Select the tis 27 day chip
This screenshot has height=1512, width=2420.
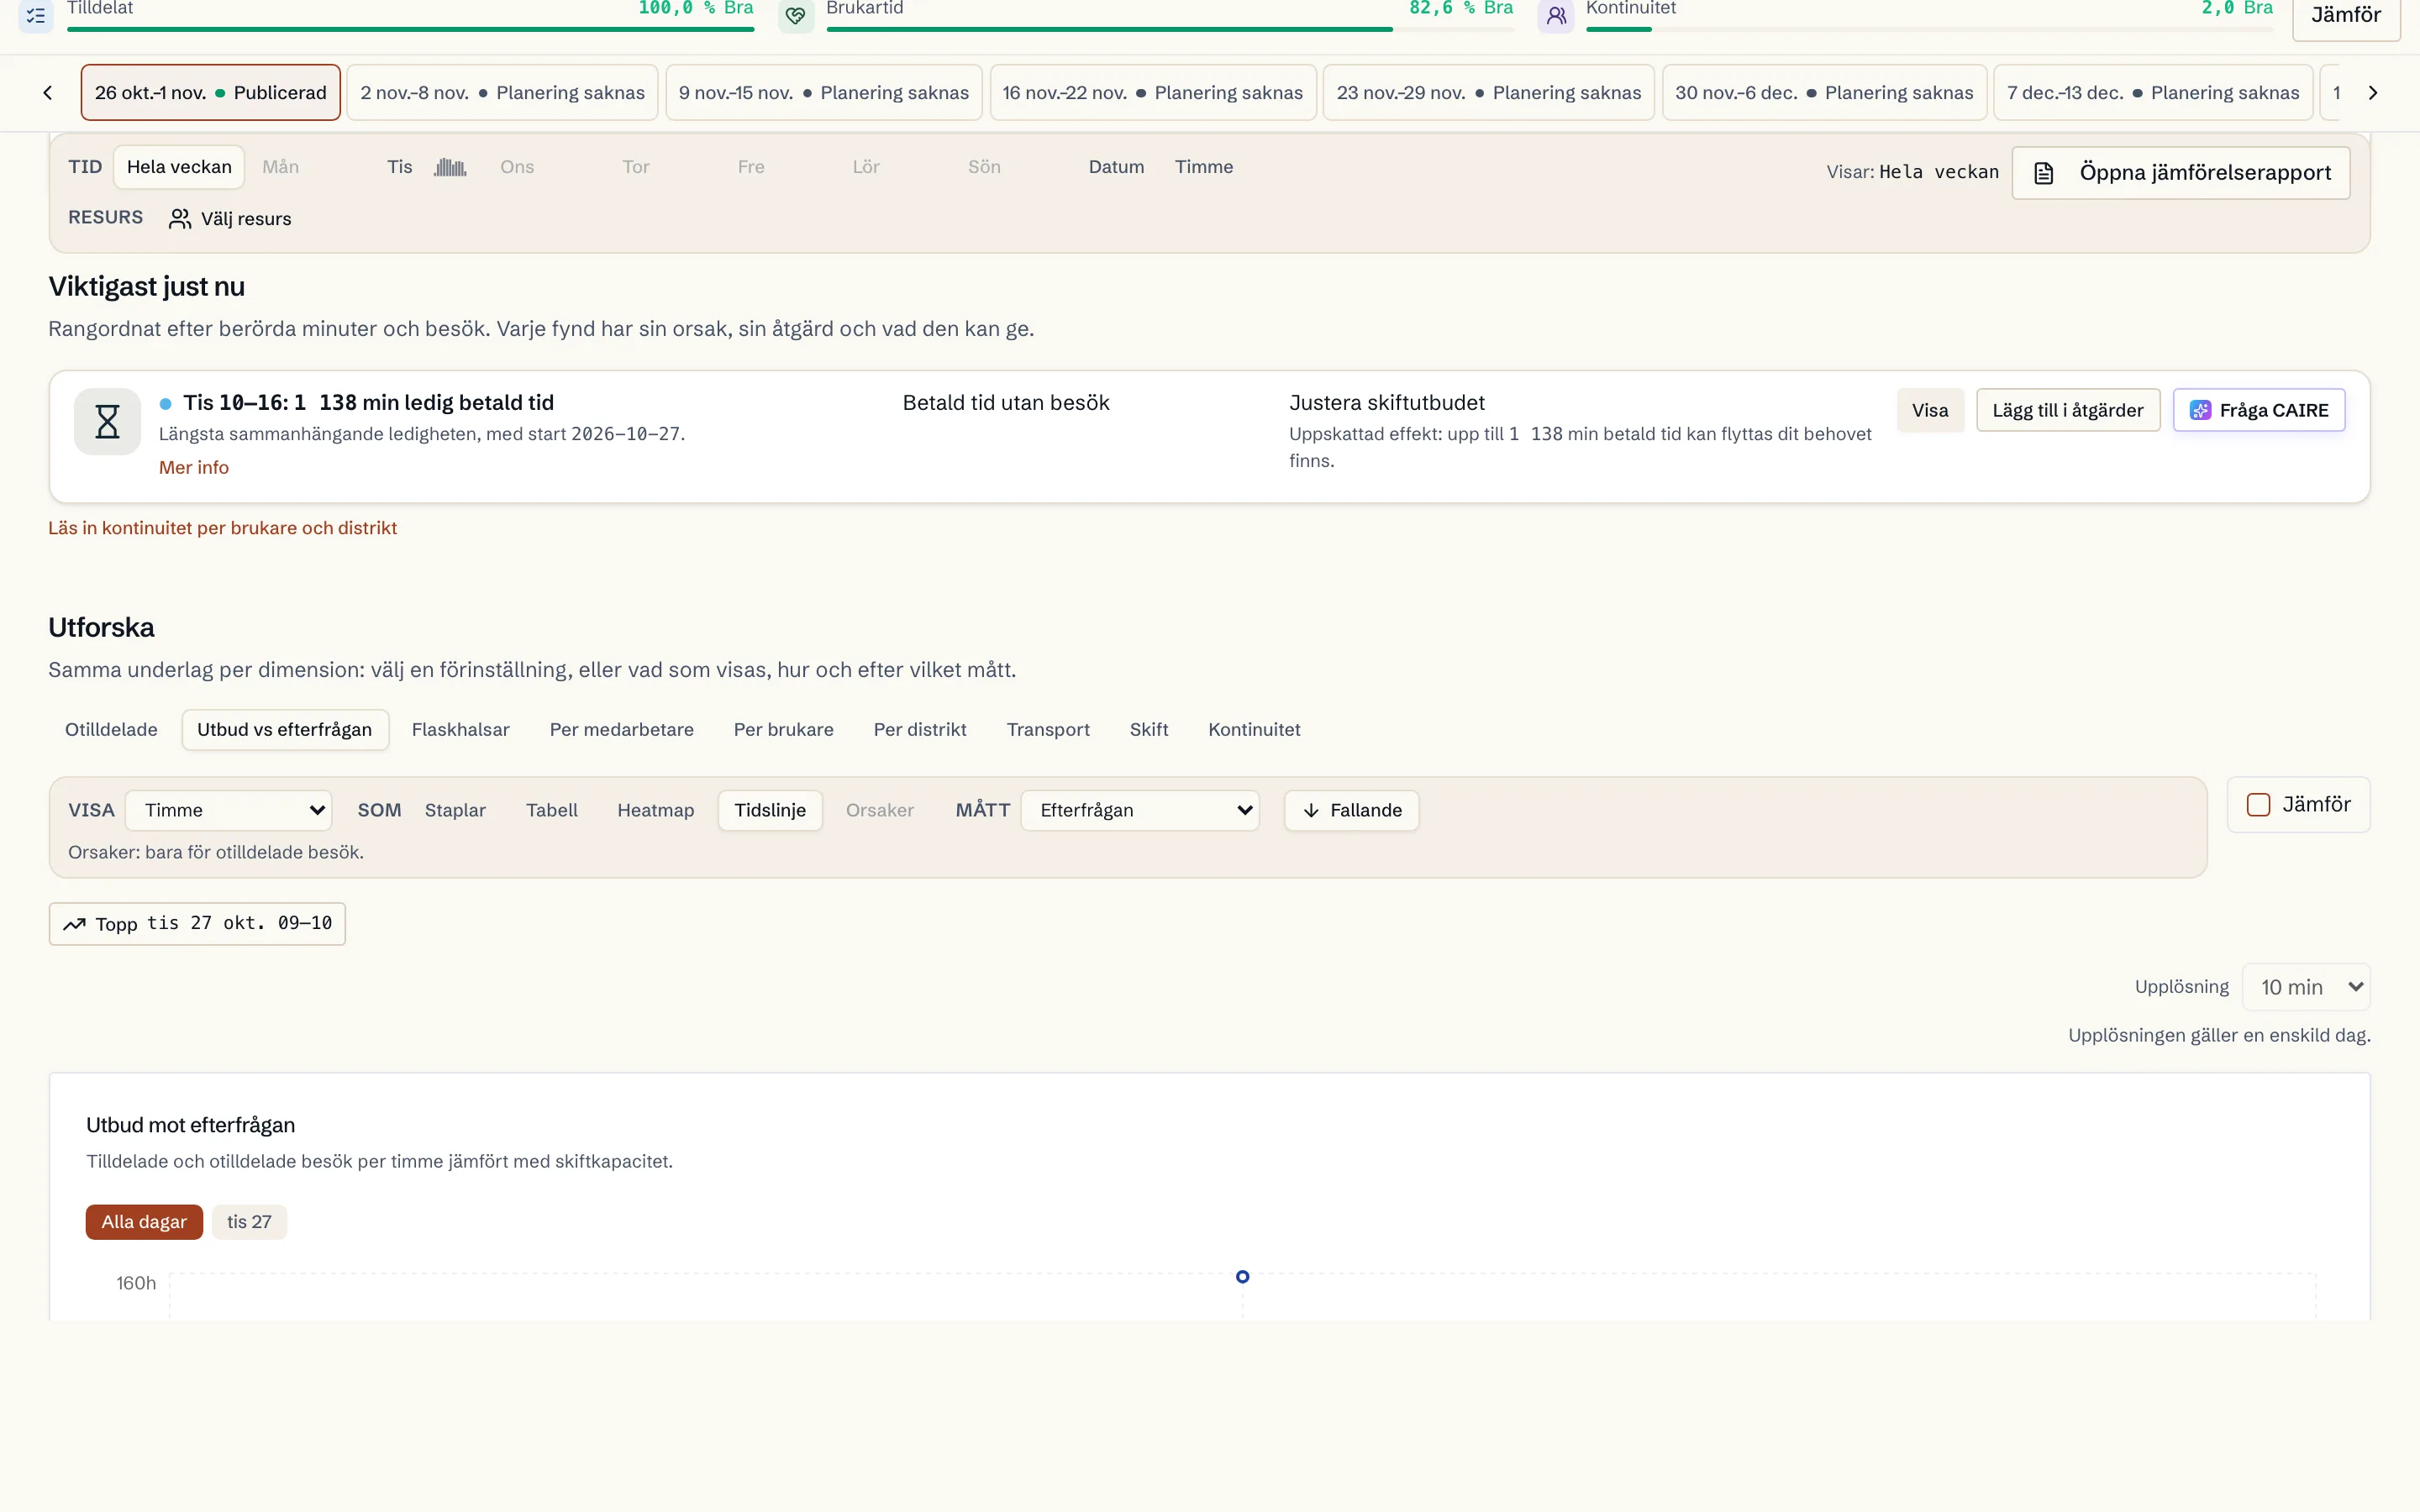249,1222
